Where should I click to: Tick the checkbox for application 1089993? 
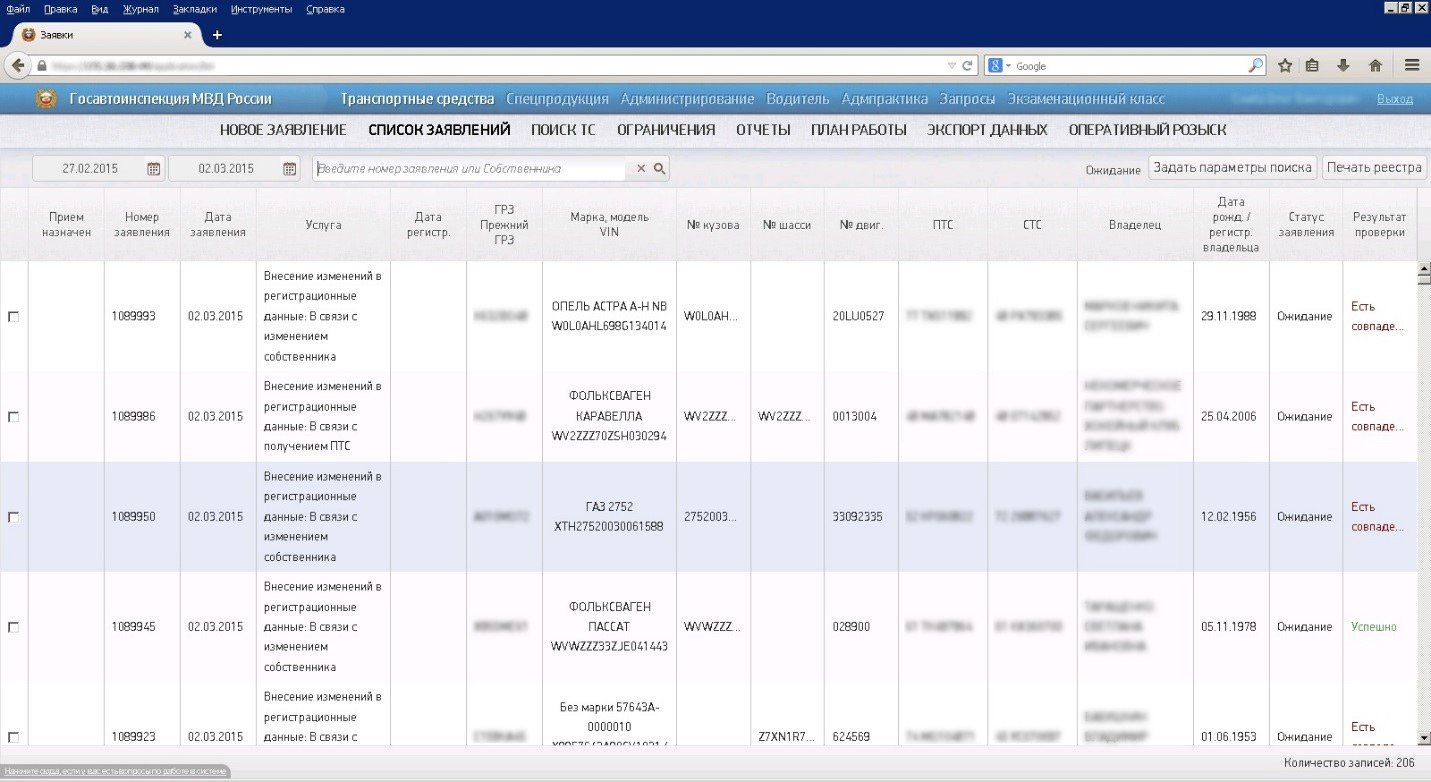13,316
